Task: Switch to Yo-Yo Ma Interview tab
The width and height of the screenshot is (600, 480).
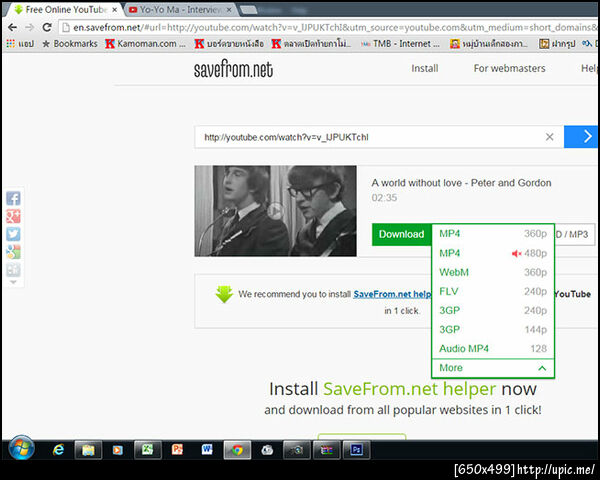Action: click(176, 10)
